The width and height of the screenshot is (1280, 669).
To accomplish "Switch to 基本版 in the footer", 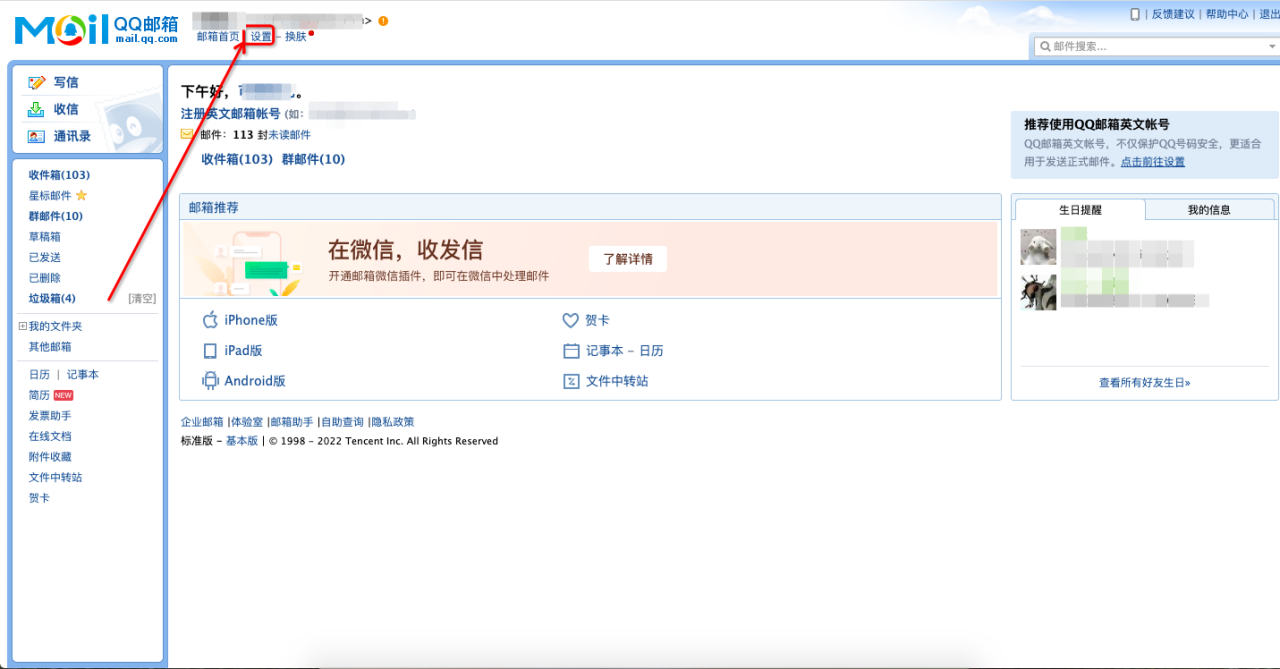I will (x=242, y=441).
